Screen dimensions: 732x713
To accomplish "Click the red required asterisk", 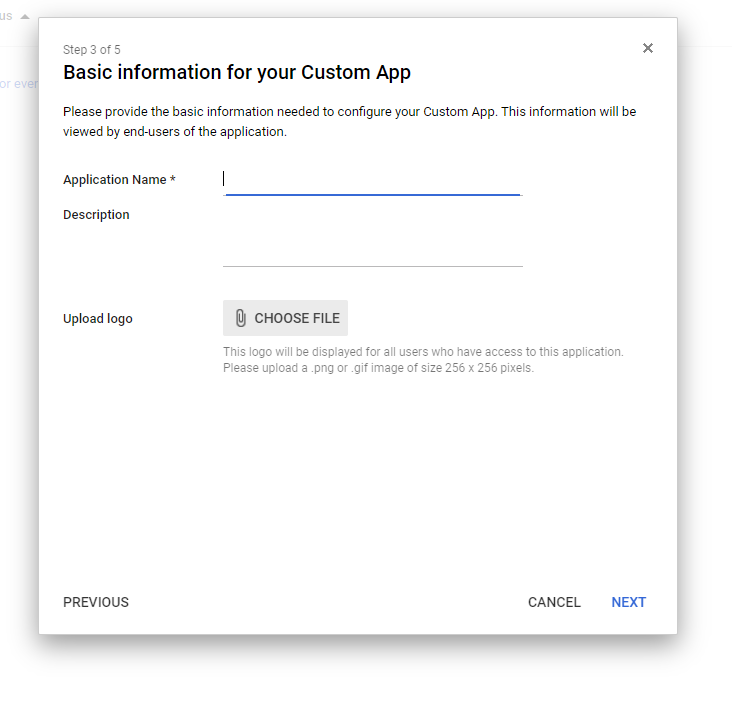I will [x=173, y=180].
